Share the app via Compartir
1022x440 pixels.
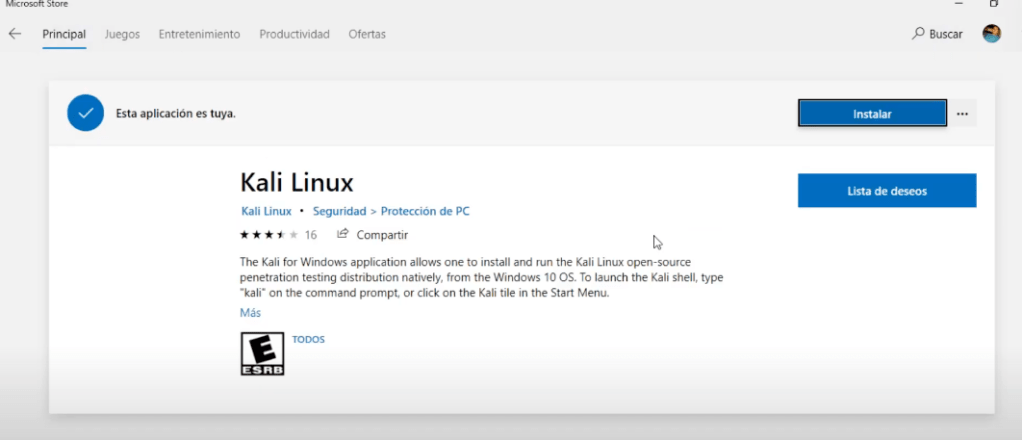point(373,234)
